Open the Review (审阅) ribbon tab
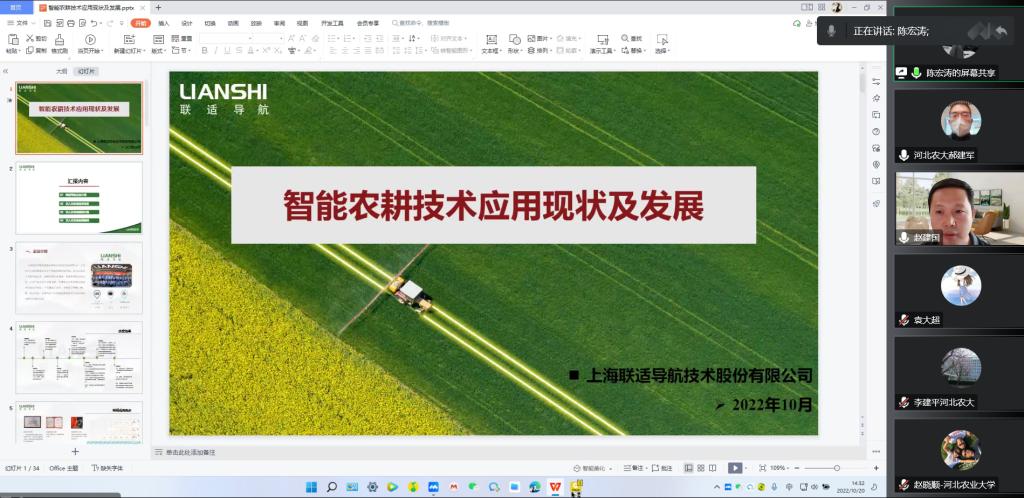The width and height of the screenshot is (1024, 498). click(280, 23)
